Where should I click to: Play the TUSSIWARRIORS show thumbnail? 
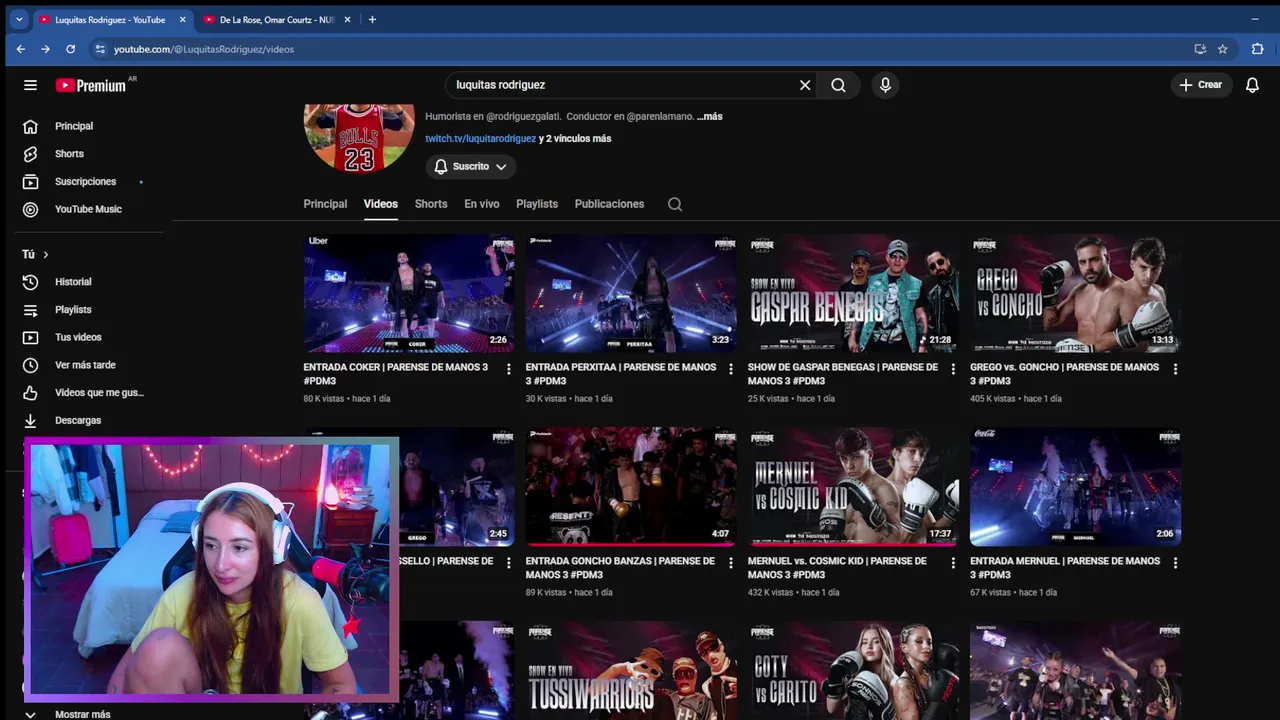point(631,671)
